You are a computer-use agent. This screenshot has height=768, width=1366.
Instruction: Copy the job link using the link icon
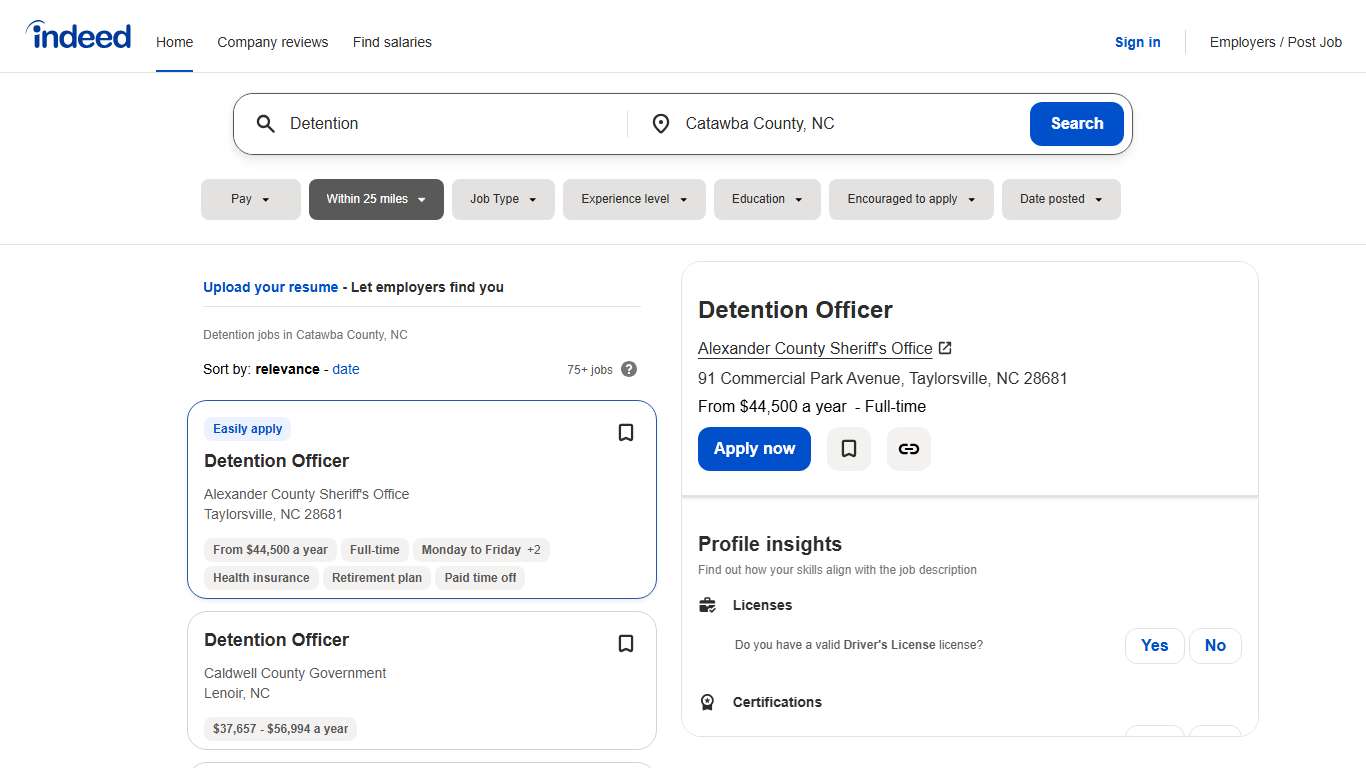[x=908, y=449]
